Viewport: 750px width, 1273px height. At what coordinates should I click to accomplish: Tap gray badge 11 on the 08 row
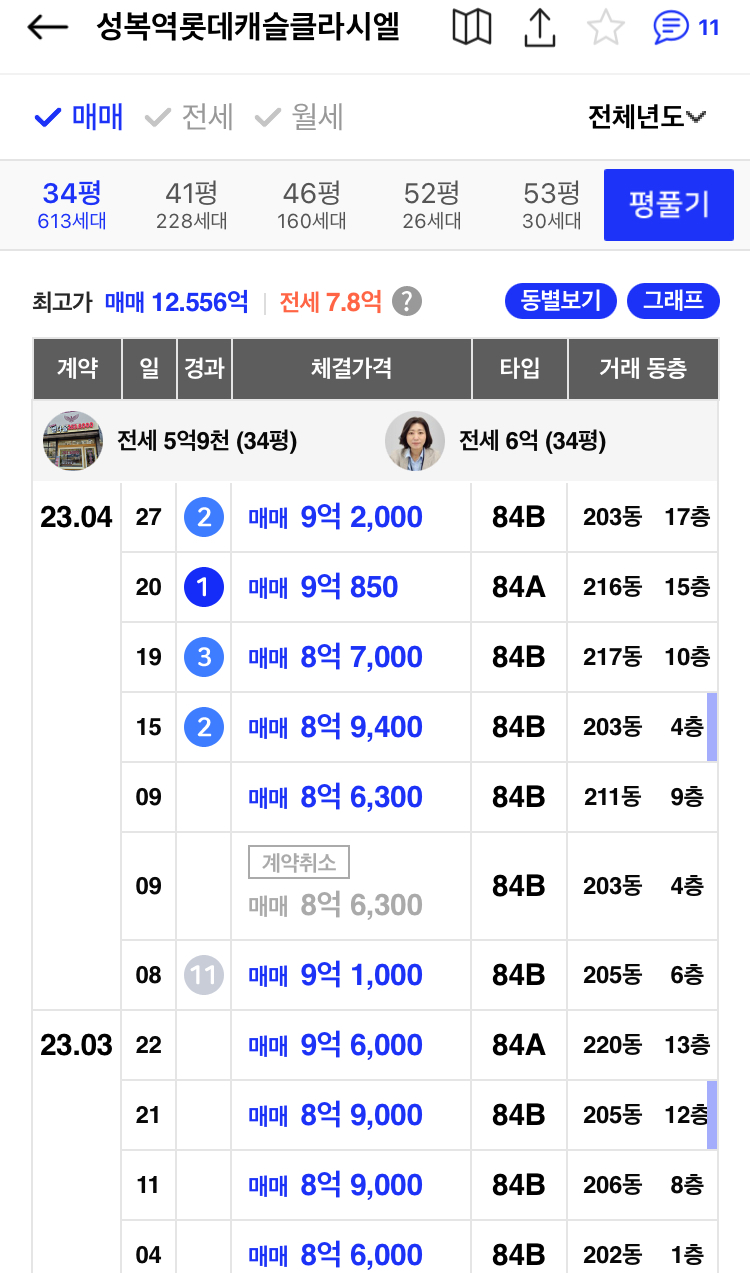204,975
